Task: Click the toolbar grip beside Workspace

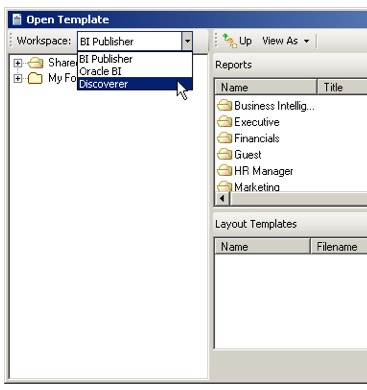Action: pos(11,41)
